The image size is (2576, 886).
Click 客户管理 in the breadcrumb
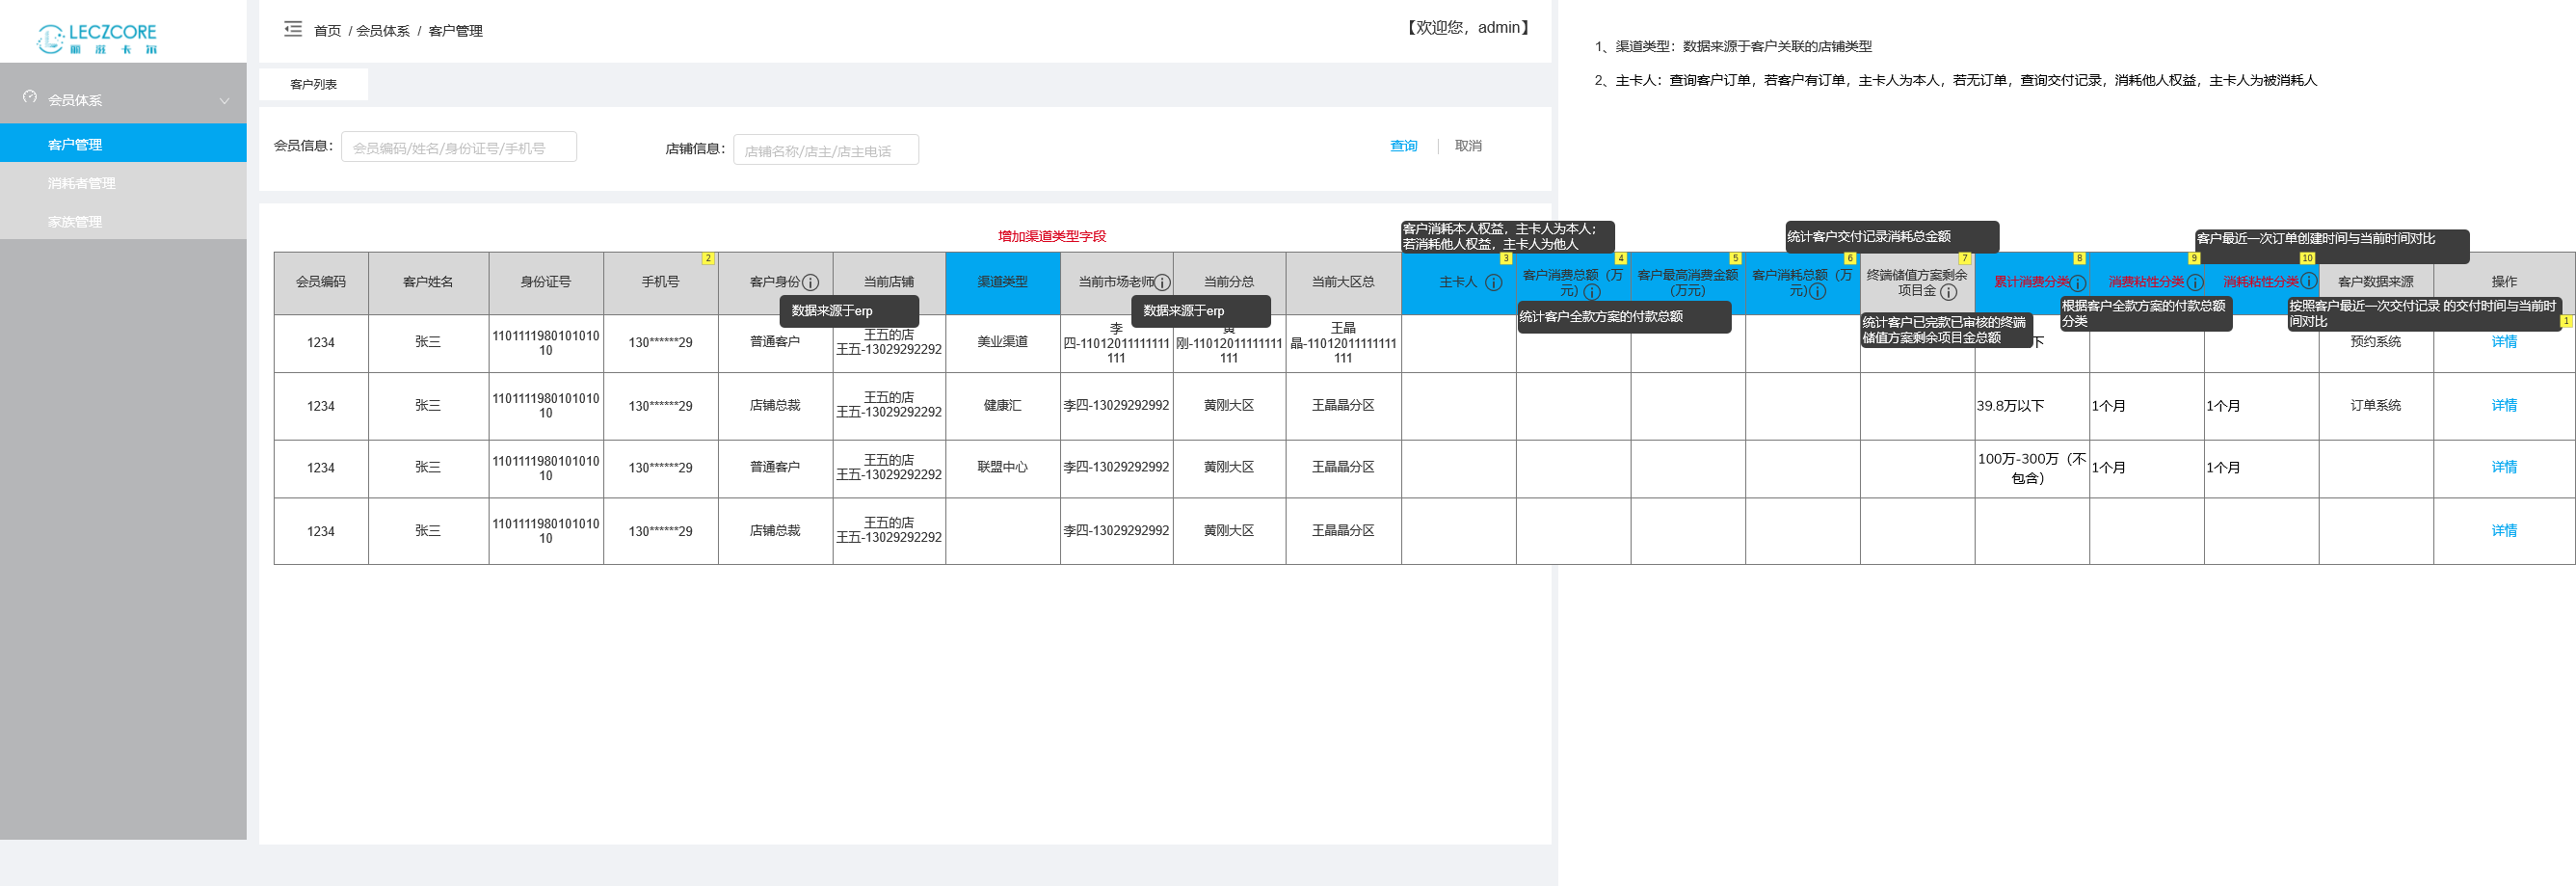click(x=455, y=31)
